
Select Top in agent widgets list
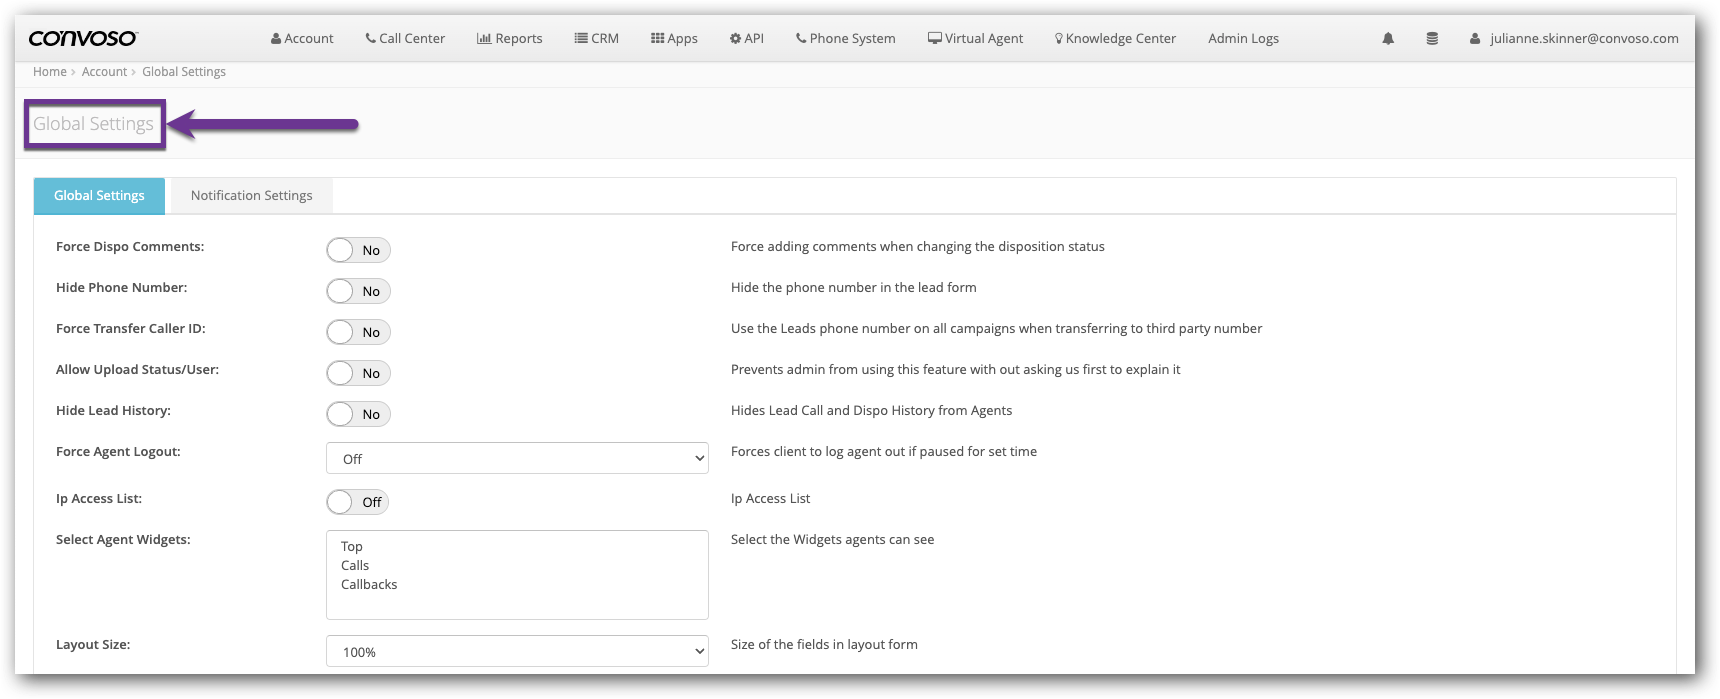352,547
